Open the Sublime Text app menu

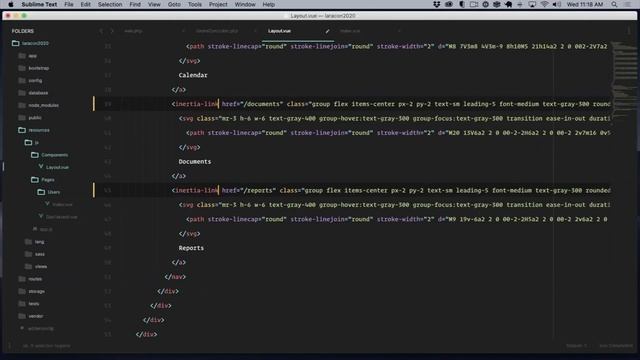[39, 4]
